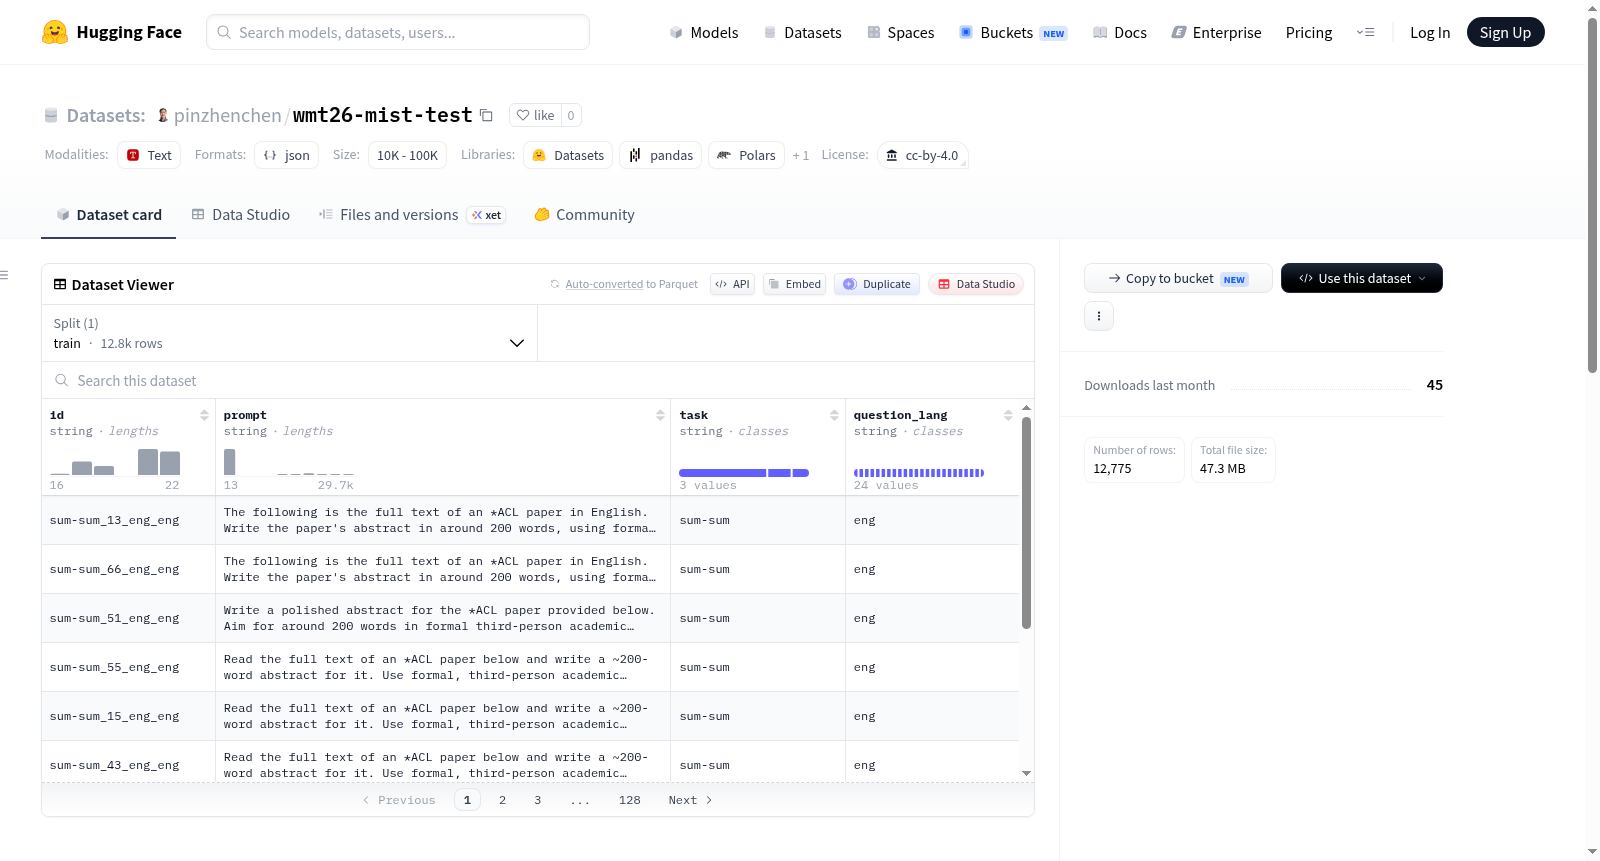
Task: Sort the id column
Action: click(x=204, y=415)
